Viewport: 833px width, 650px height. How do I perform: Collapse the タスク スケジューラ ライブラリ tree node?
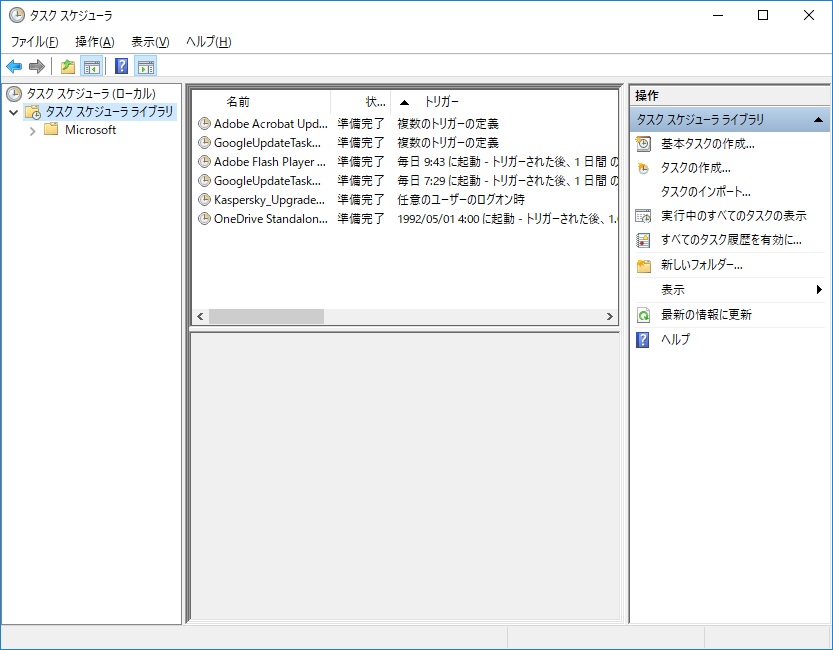[13, 112]
